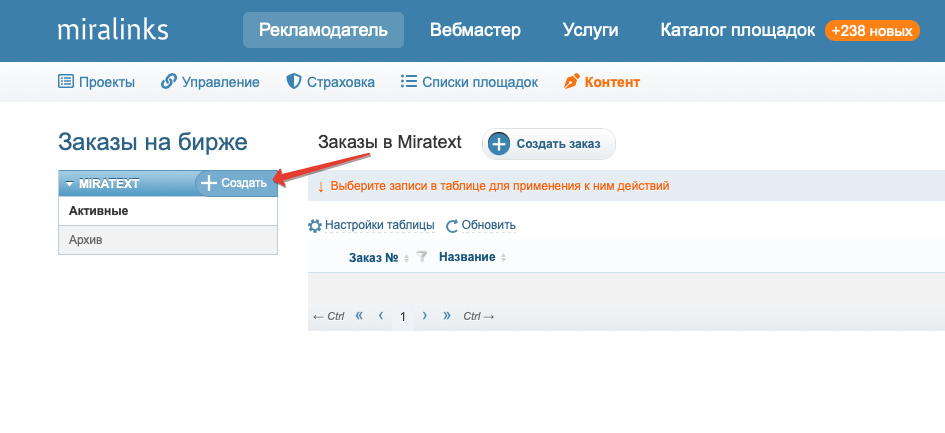This screenshot has height=433, width=945.
Task: Open Настройки таблицы
Action: (380, 225)
